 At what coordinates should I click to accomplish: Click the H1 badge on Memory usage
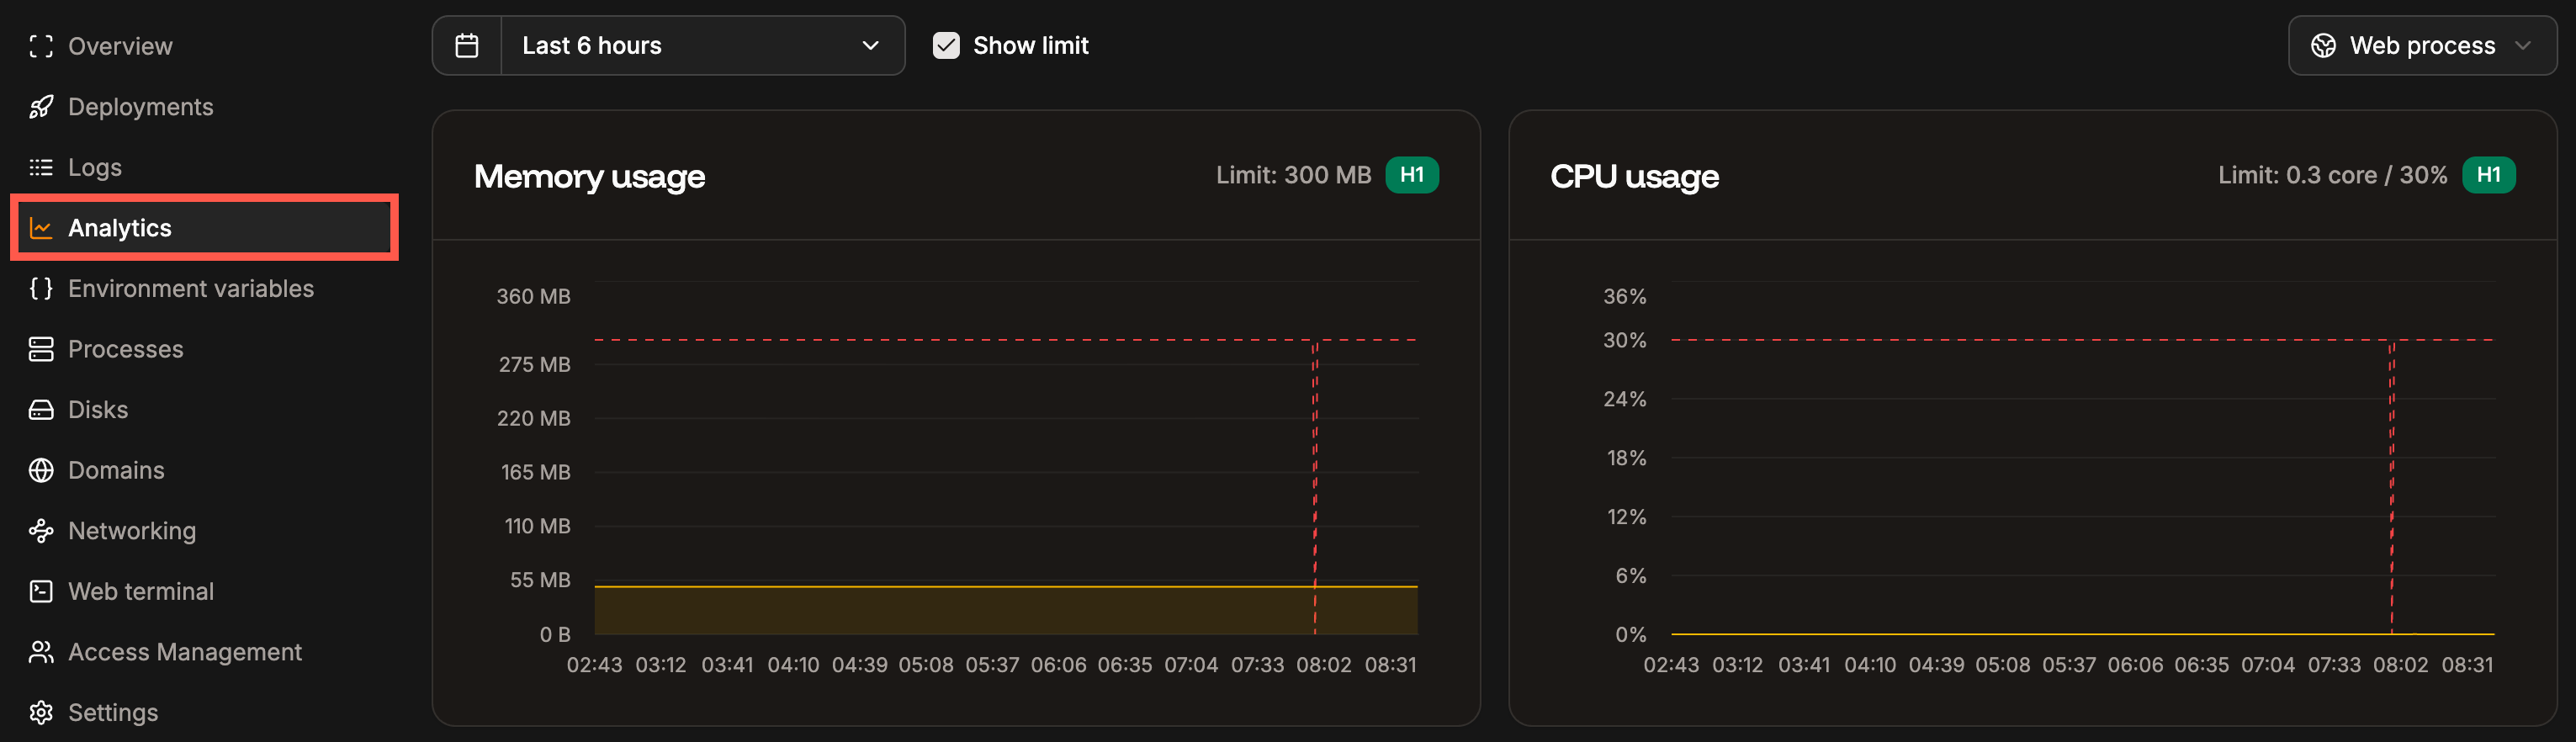[1412, 174]
